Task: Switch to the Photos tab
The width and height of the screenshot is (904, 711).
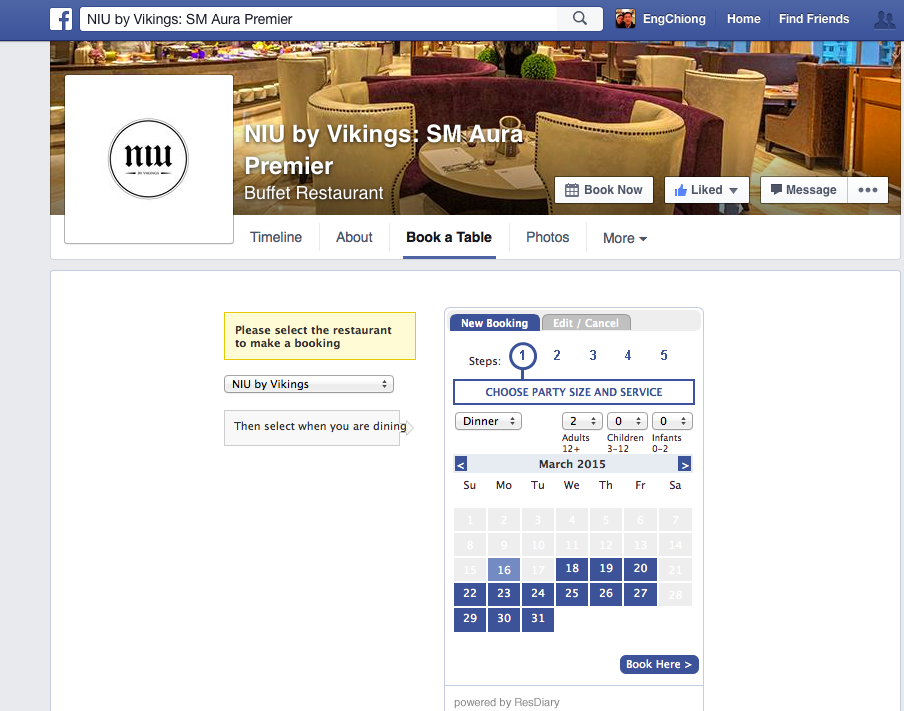Action: click(x=548, y=237)
